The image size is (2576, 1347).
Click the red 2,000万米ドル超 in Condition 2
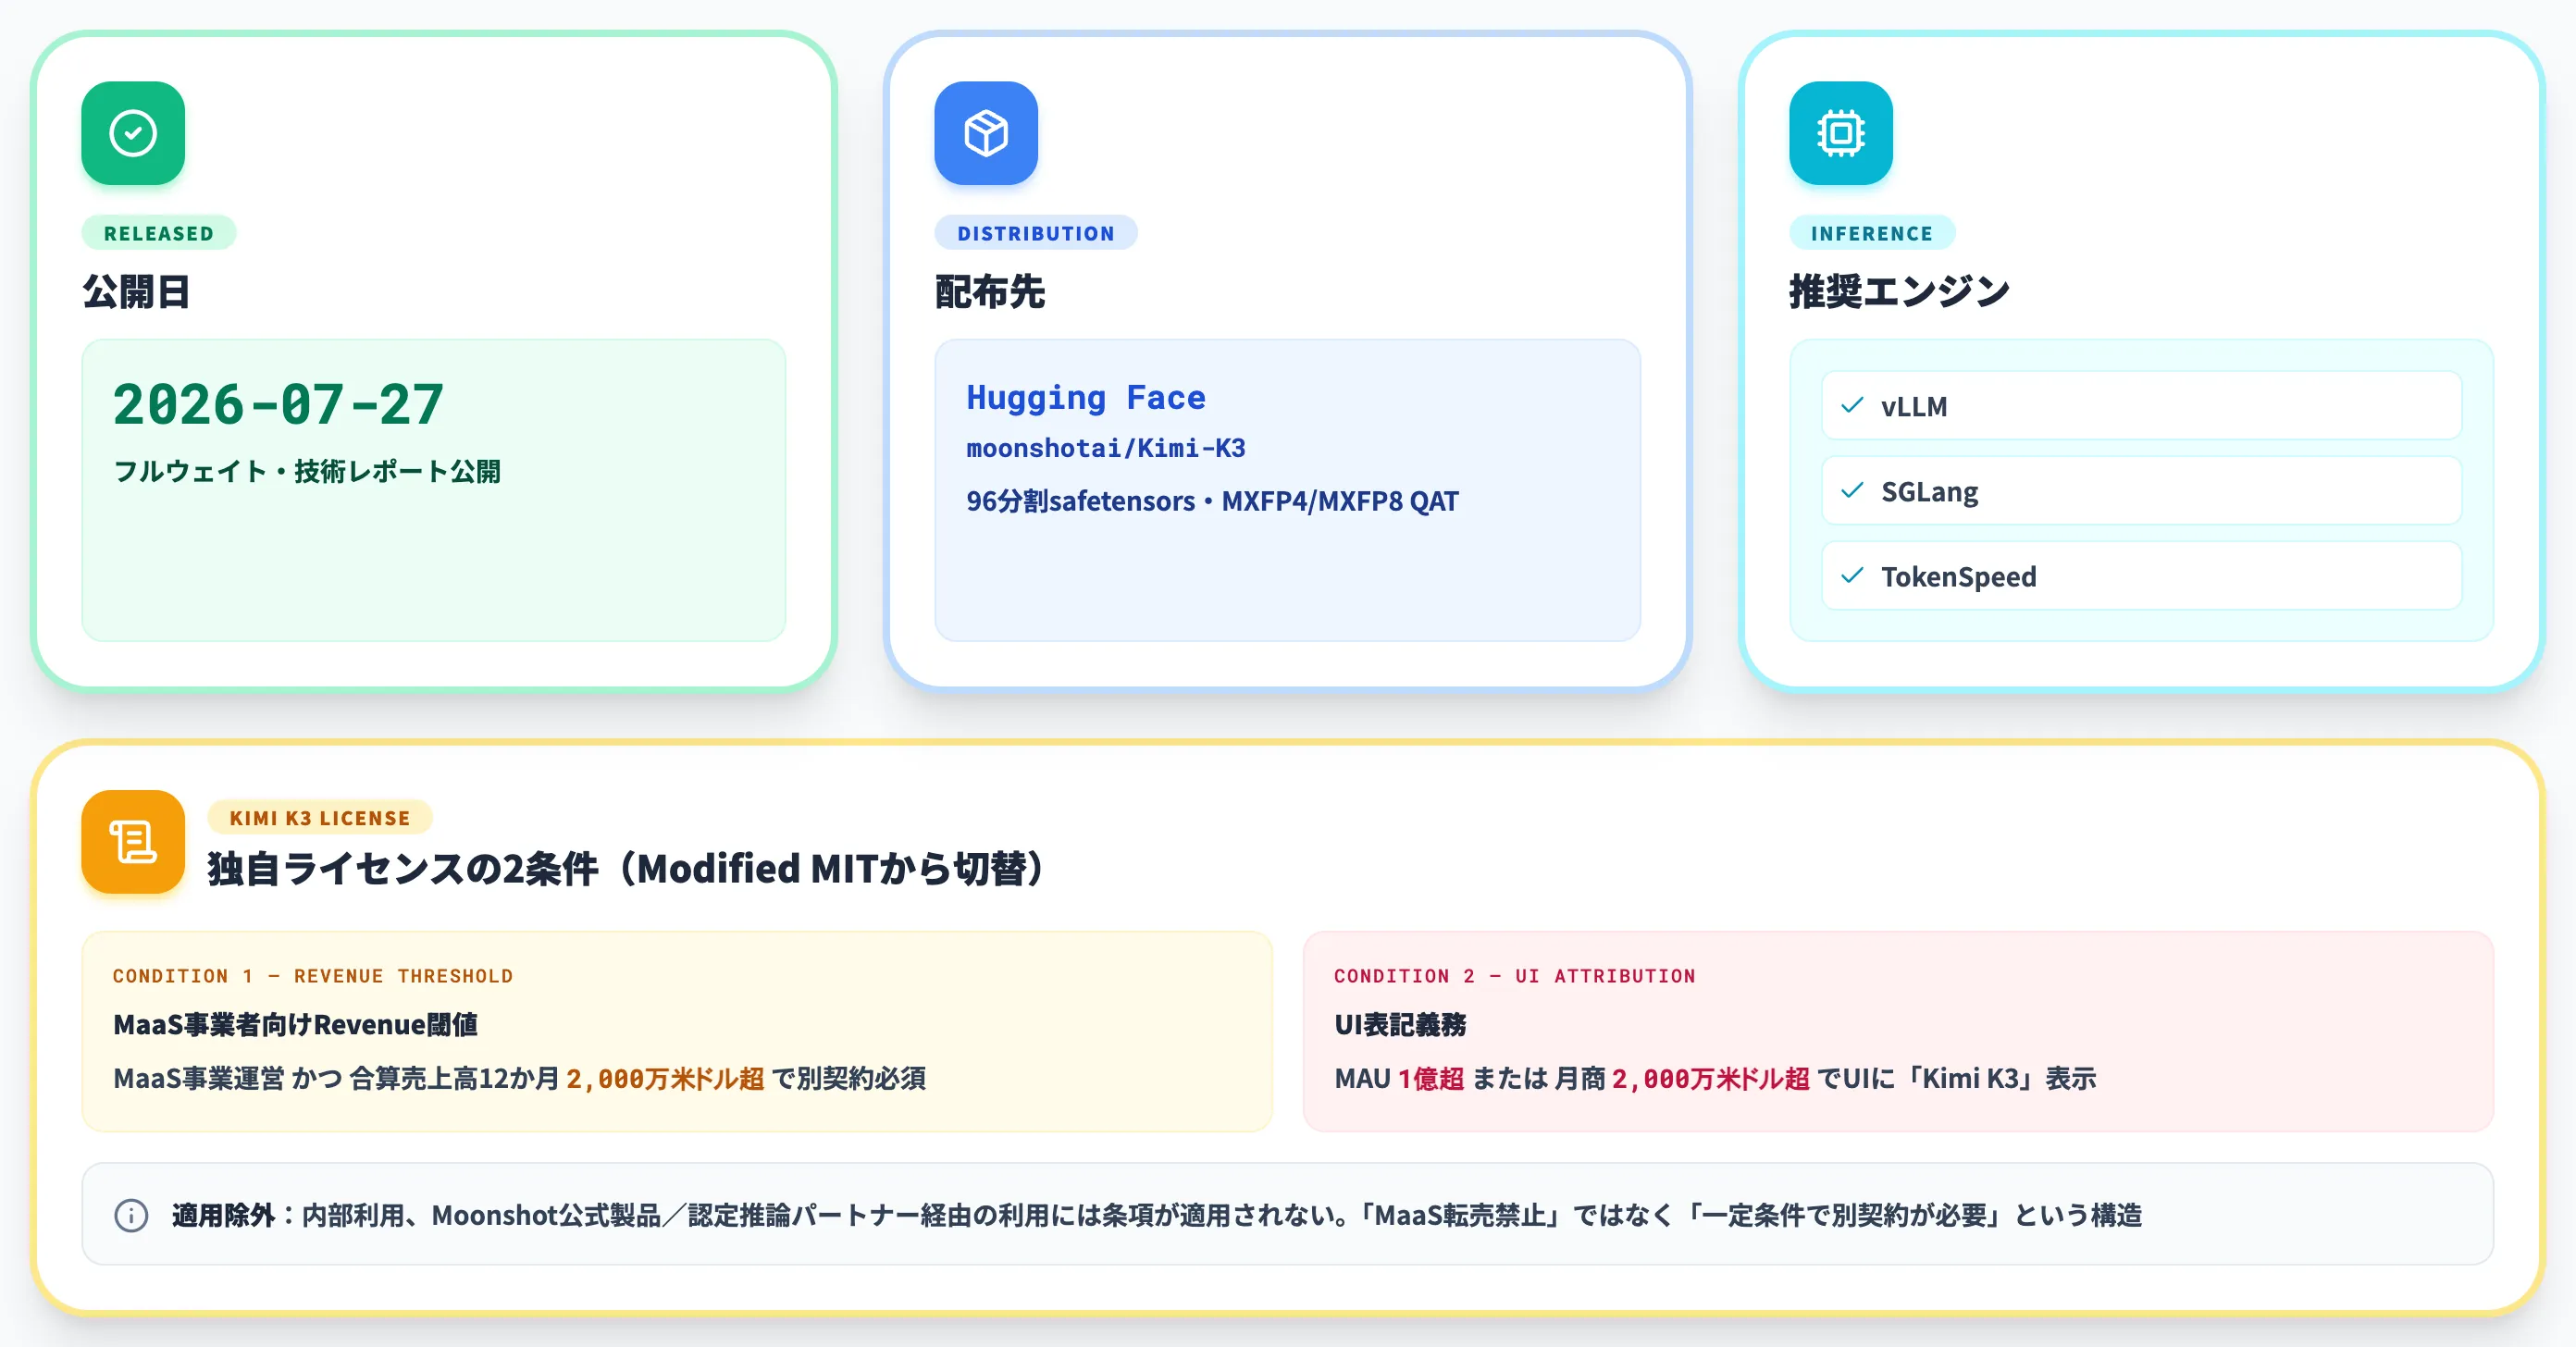point(1711,1078)
